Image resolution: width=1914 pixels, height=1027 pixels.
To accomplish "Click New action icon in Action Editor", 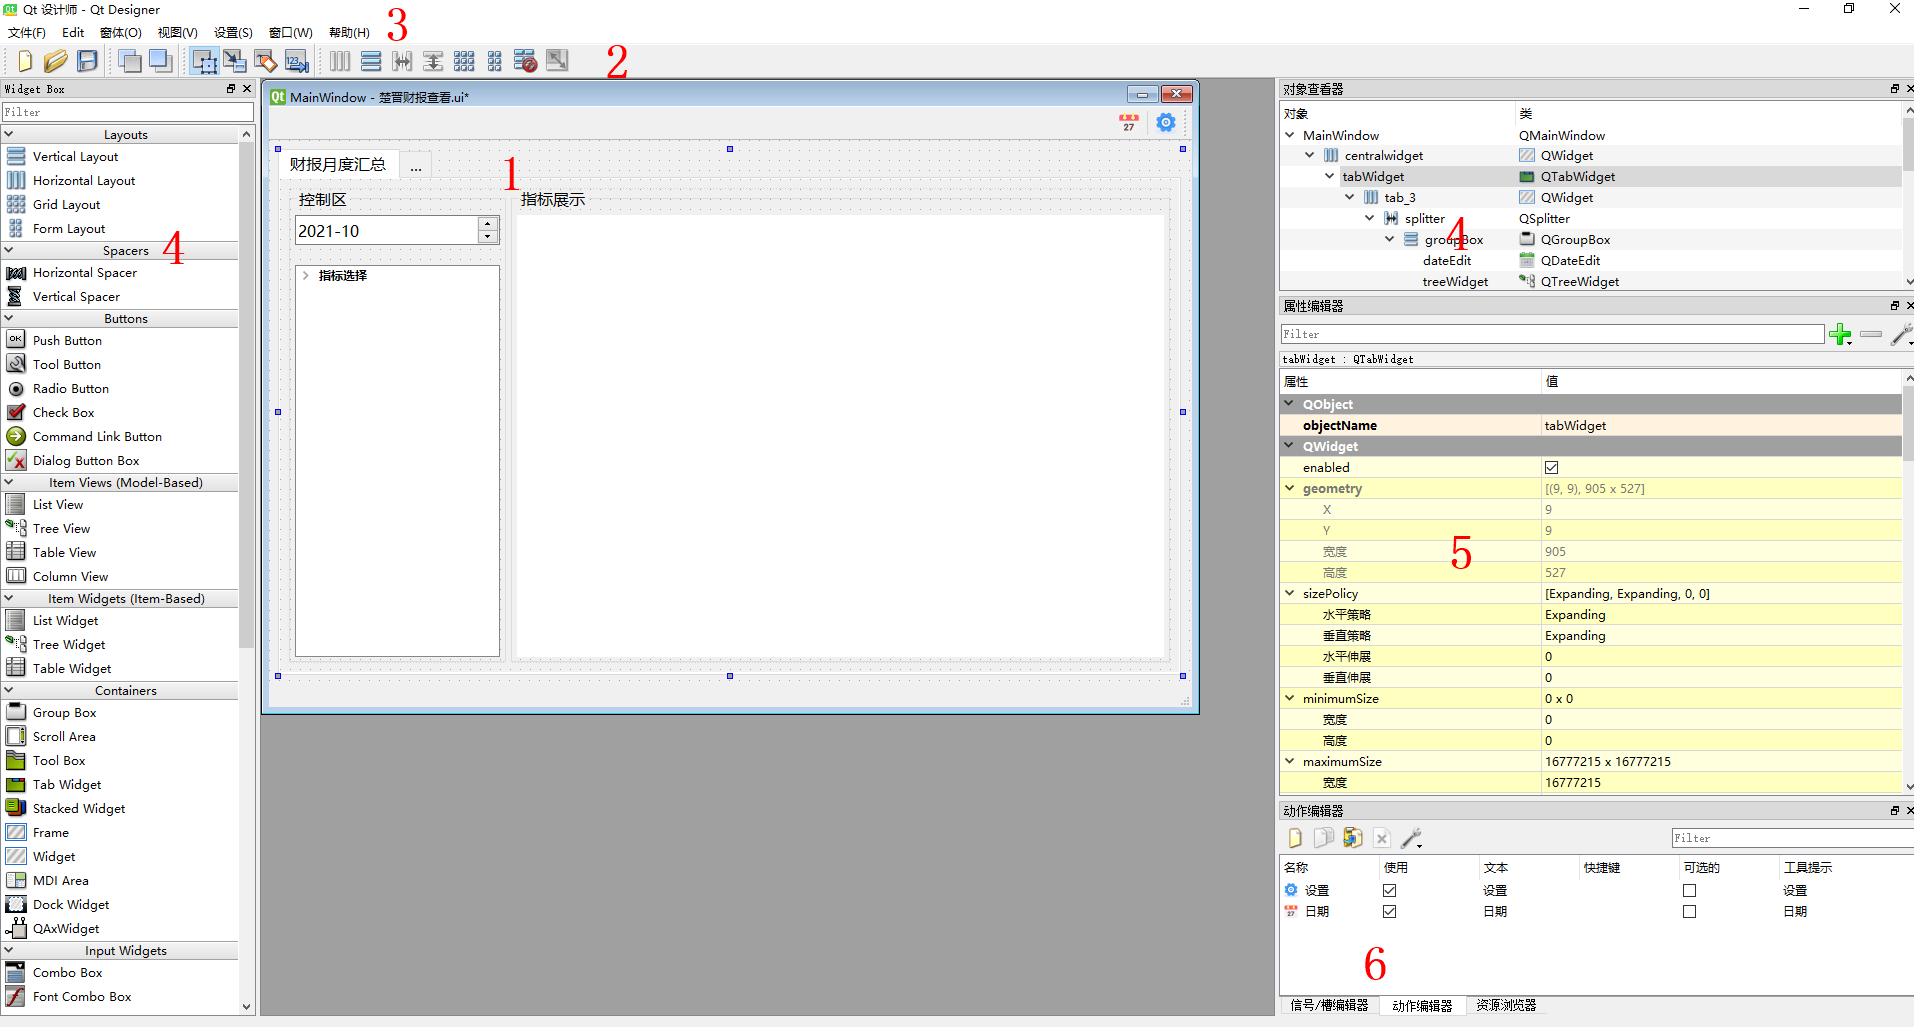I will [1295, 838].
